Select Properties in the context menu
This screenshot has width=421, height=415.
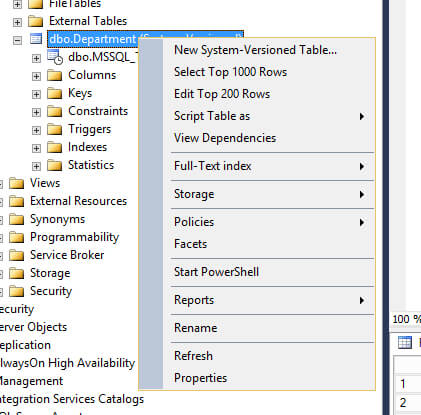pos(200,378)
